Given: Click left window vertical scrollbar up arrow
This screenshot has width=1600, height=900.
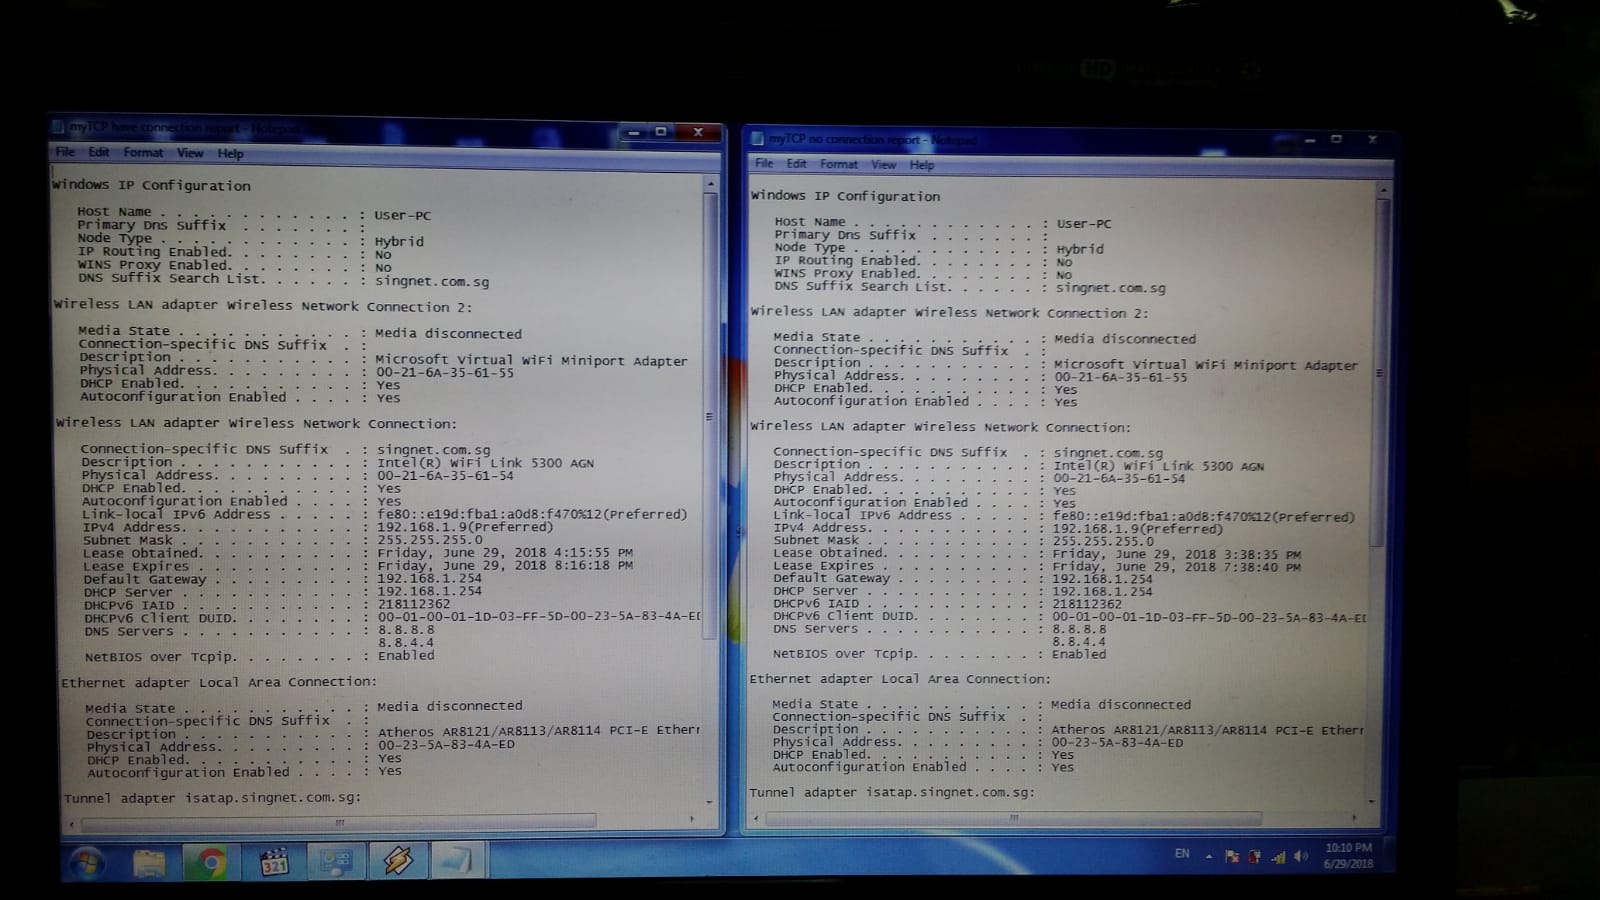Looking at the screenshot, I should [711, 184].
